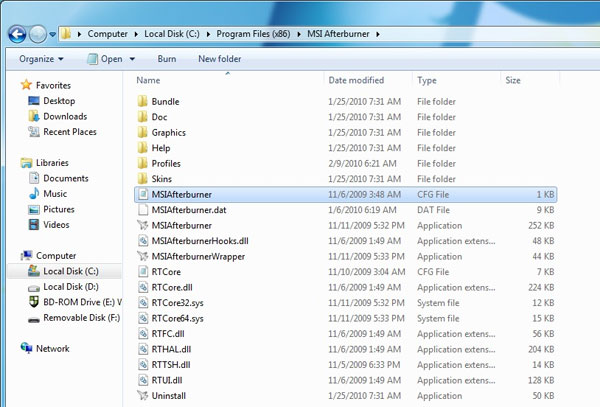600x407 pixels.
Task: Click the Open toolbar button
Action: (x=104, y=59)
